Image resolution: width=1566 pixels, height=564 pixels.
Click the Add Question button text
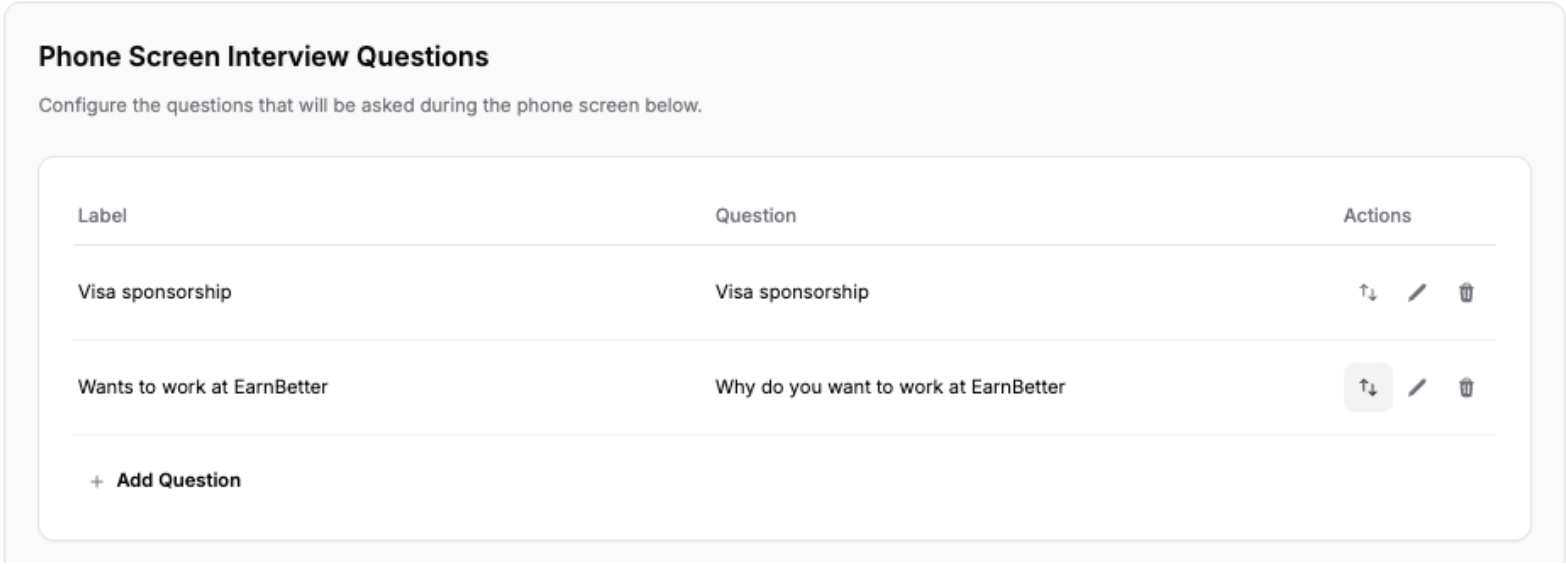point(178,480)
